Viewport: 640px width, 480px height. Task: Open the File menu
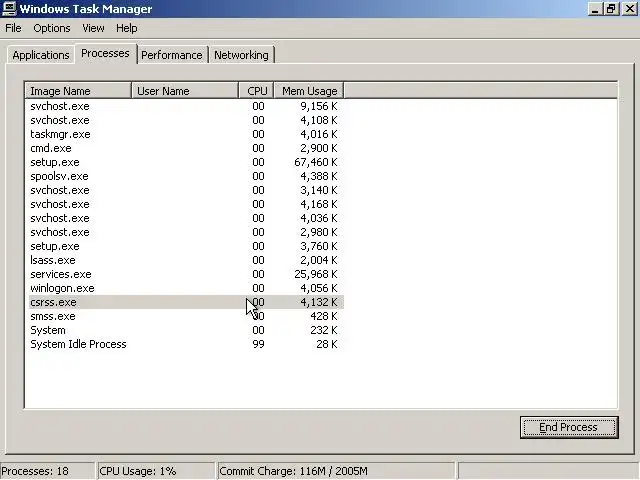(x=13, y=28)
